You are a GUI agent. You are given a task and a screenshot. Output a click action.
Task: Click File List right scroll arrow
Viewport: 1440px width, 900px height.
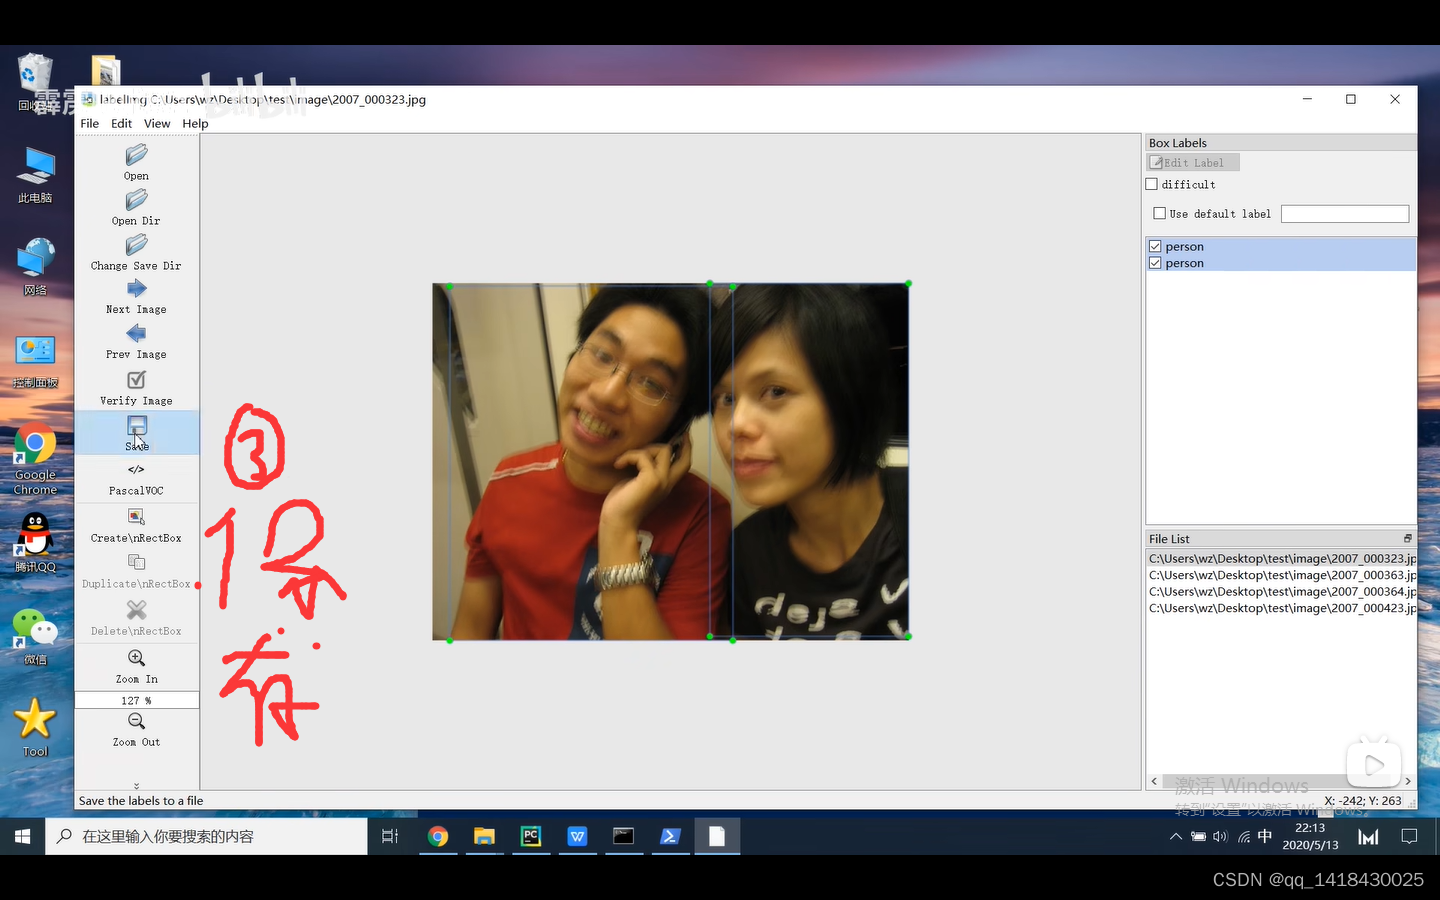(1408, 781)
